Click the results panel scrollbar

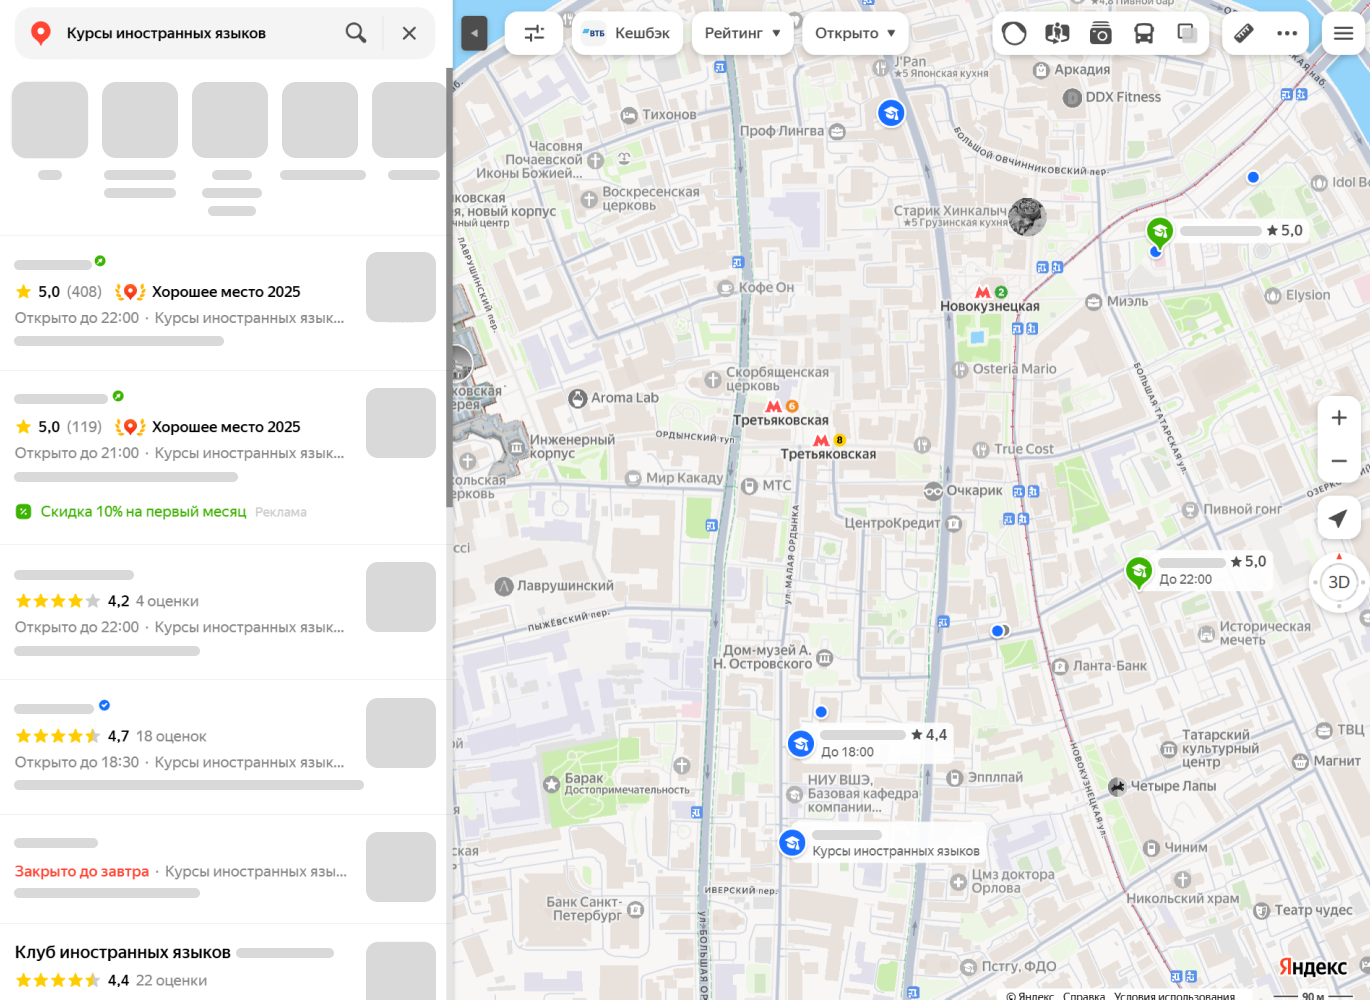pyautogui.click(x=449, y=288)
